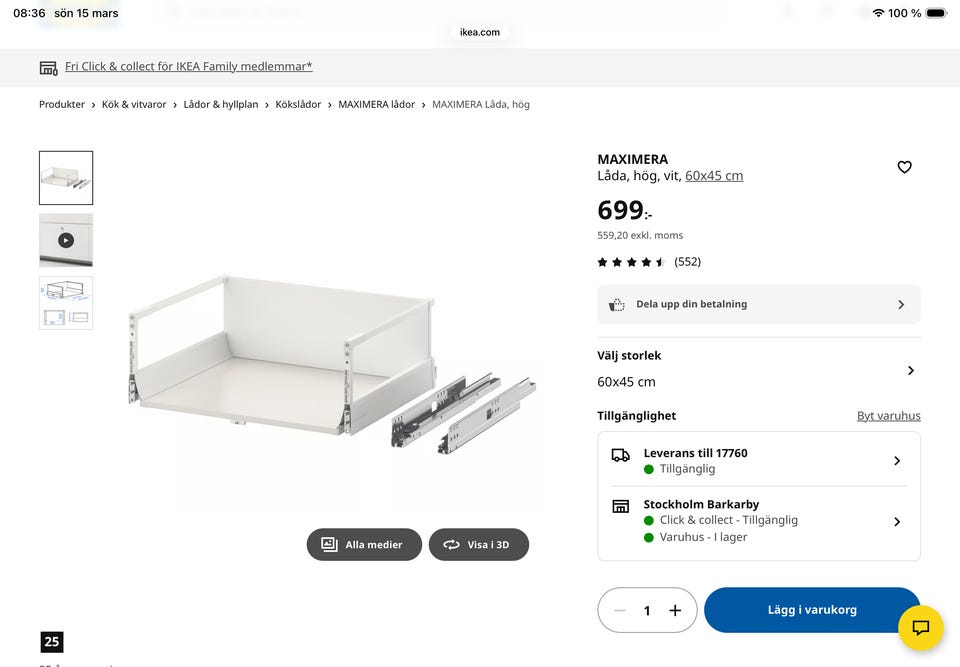Image resolution: width=960 pixels, height=667 pixels.
Task: Click the payment hand icon beside Dela upp din betalning
Action: [617, 304]
